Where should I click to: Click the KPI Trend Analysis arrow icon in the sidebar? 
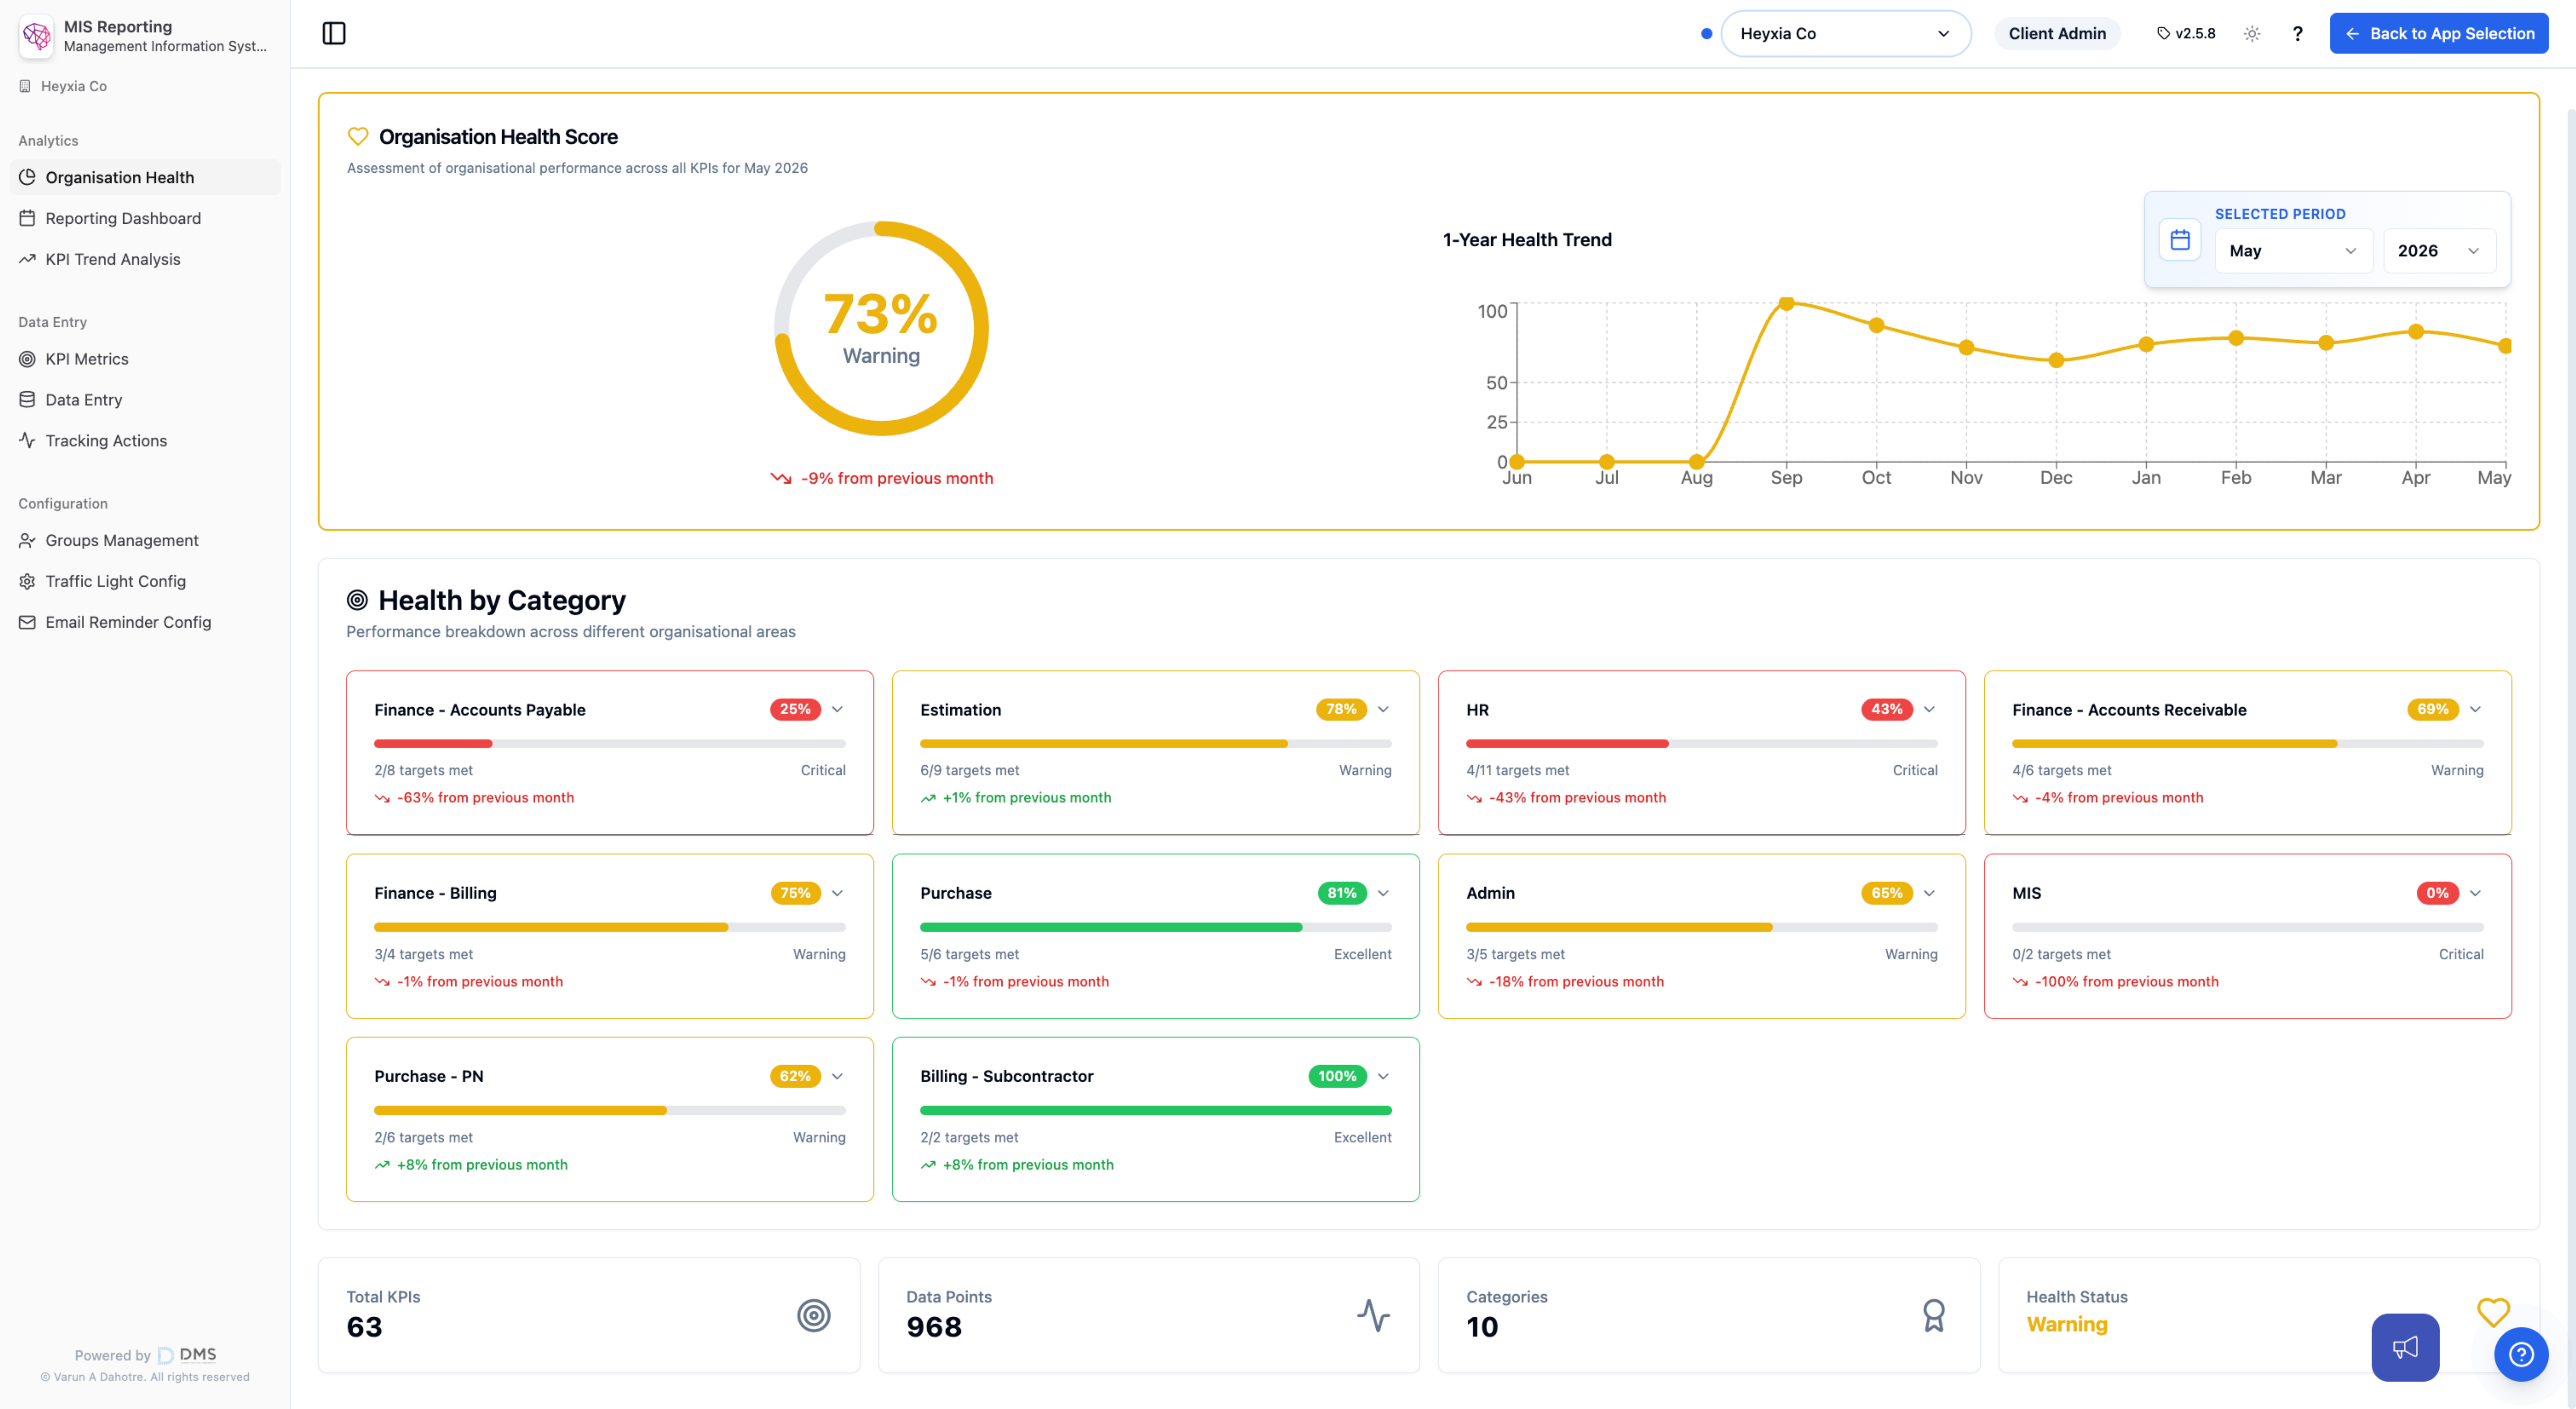pyautogui.click(x=27, y=259)
